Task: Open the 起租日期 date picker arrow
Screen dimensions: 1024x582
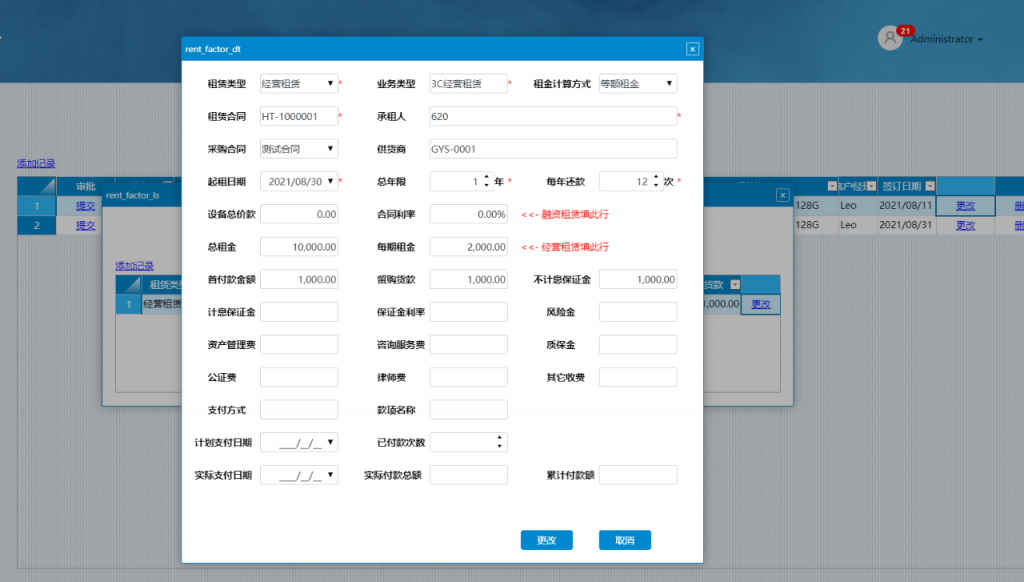Action: (330, 182)
